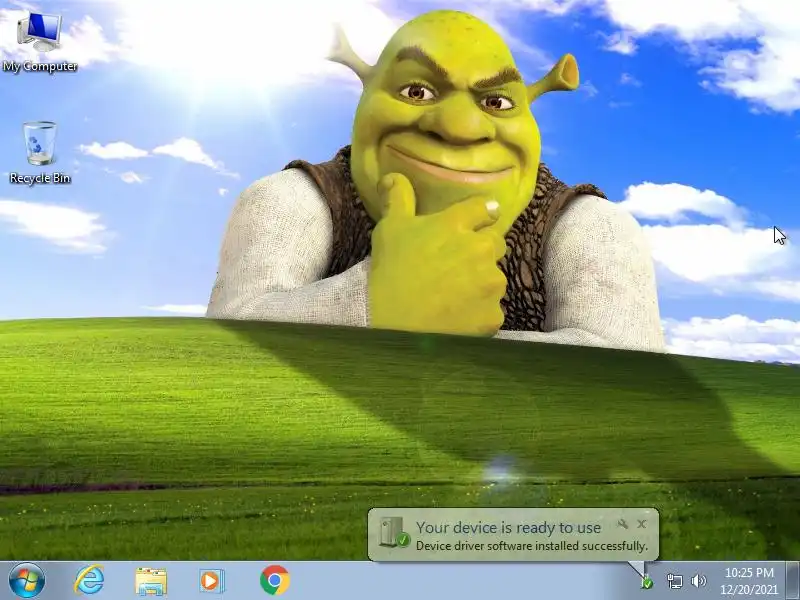Click 'Device driver software installed successfully' text
800x600 pixels.
coord(532,546)
